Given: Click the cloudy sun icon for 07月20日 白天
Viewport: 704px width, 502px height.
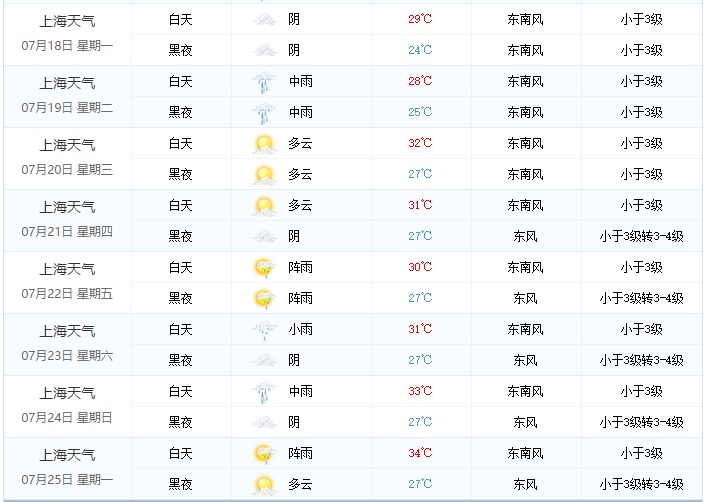Looking at the screenshot, I should tap(264, 144).
